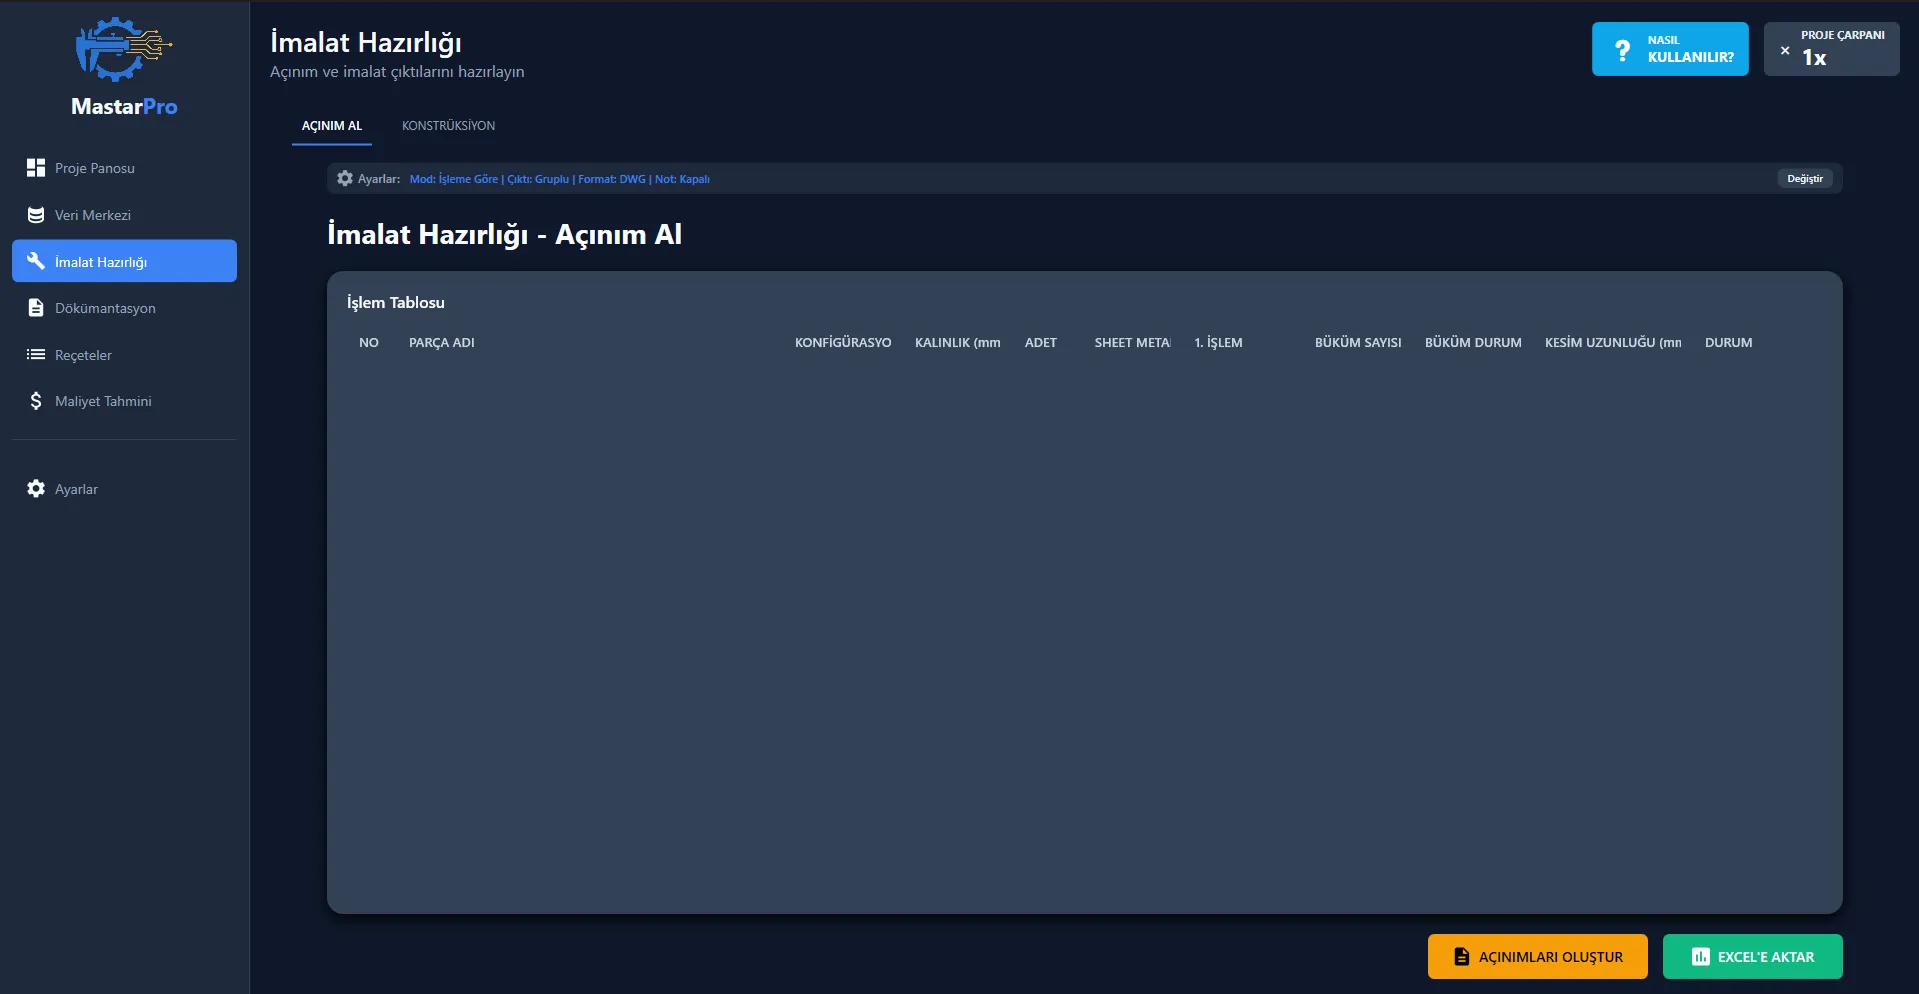Switch to the KONSTRÜKSİYON tab
Screen dimensions: 1919x994
[448, 126]
